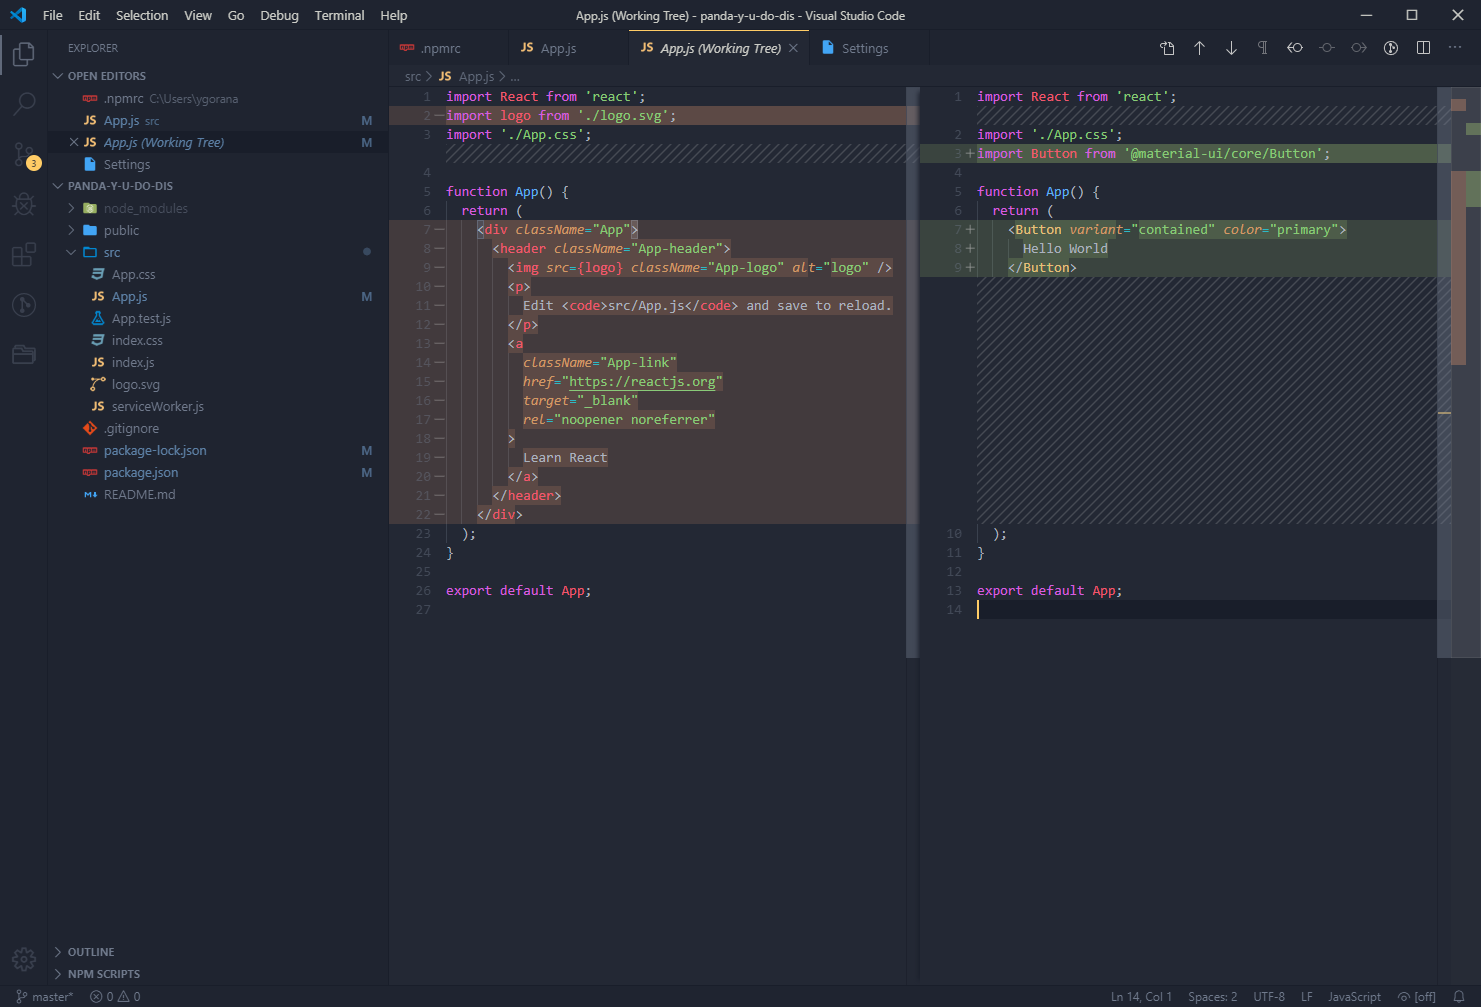
Task: Click the Open File icon in editor toolbar
Action: click(x=1167, y=48)
